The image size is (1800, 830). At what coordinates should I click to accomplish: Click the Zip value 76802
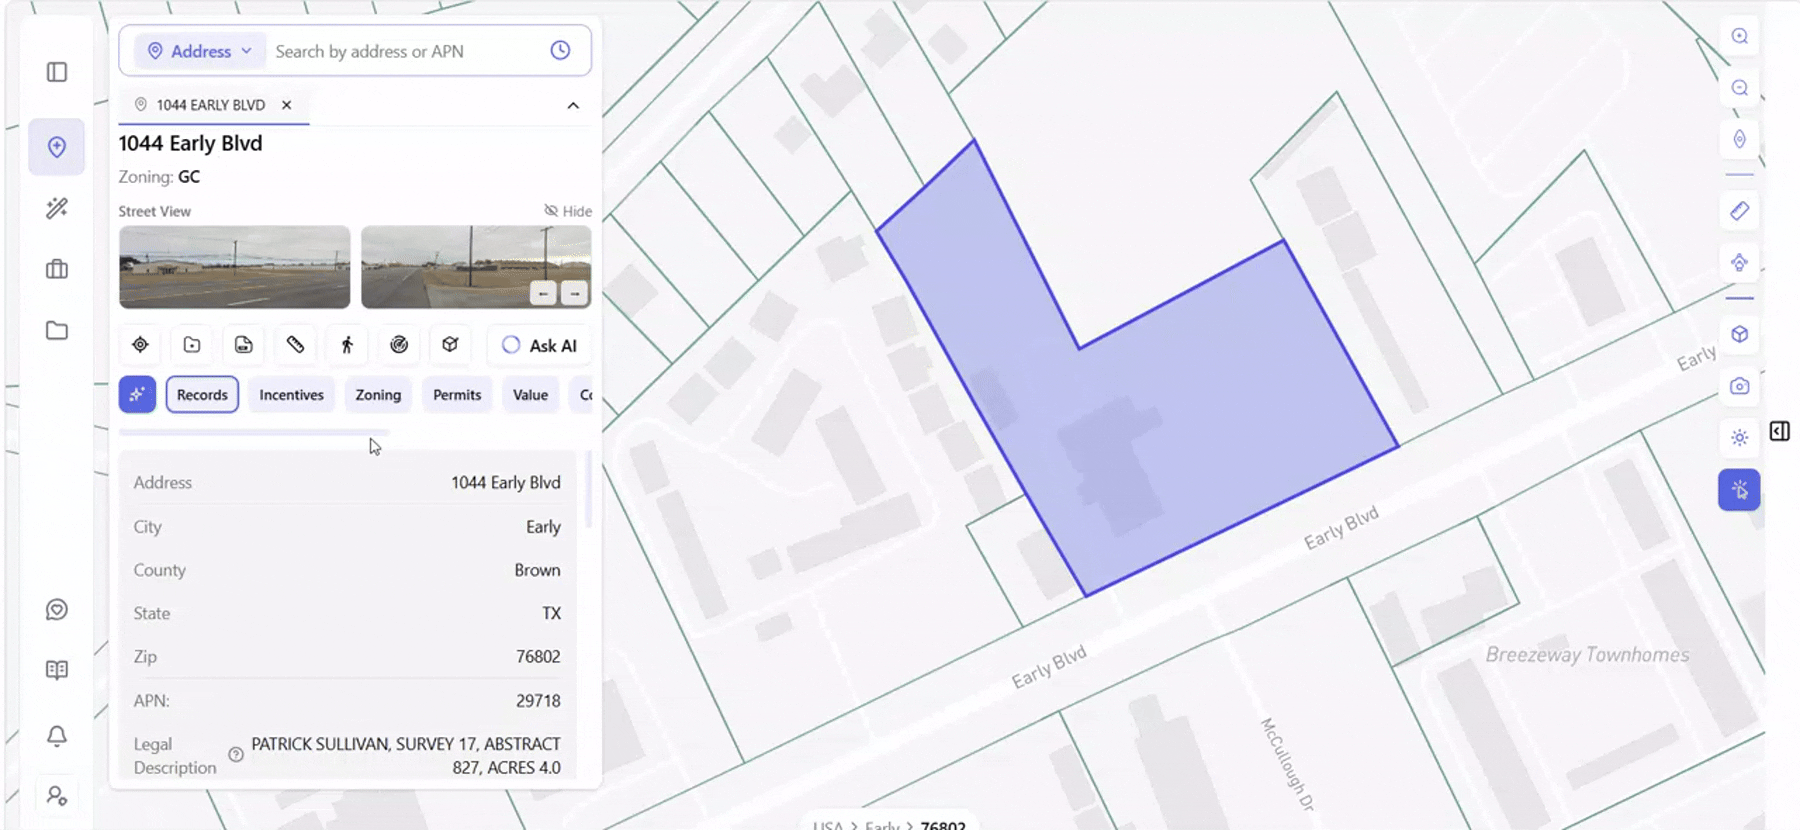pos(538,657)
